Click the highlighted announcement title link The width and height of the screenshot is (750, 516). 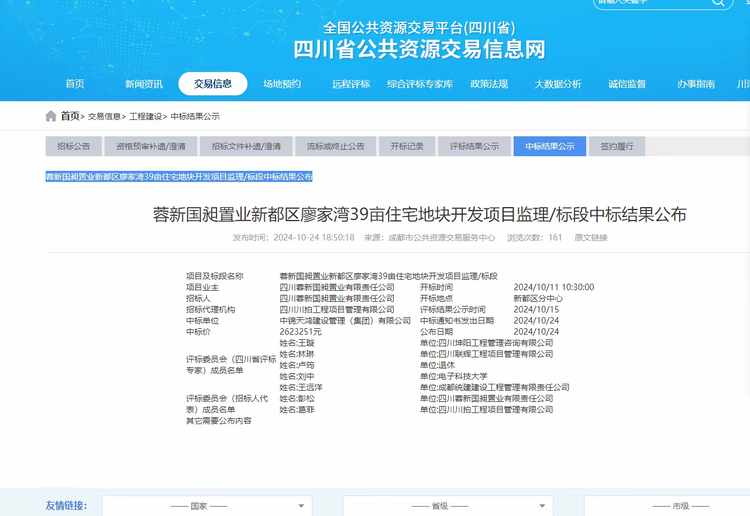click(179, 176)
